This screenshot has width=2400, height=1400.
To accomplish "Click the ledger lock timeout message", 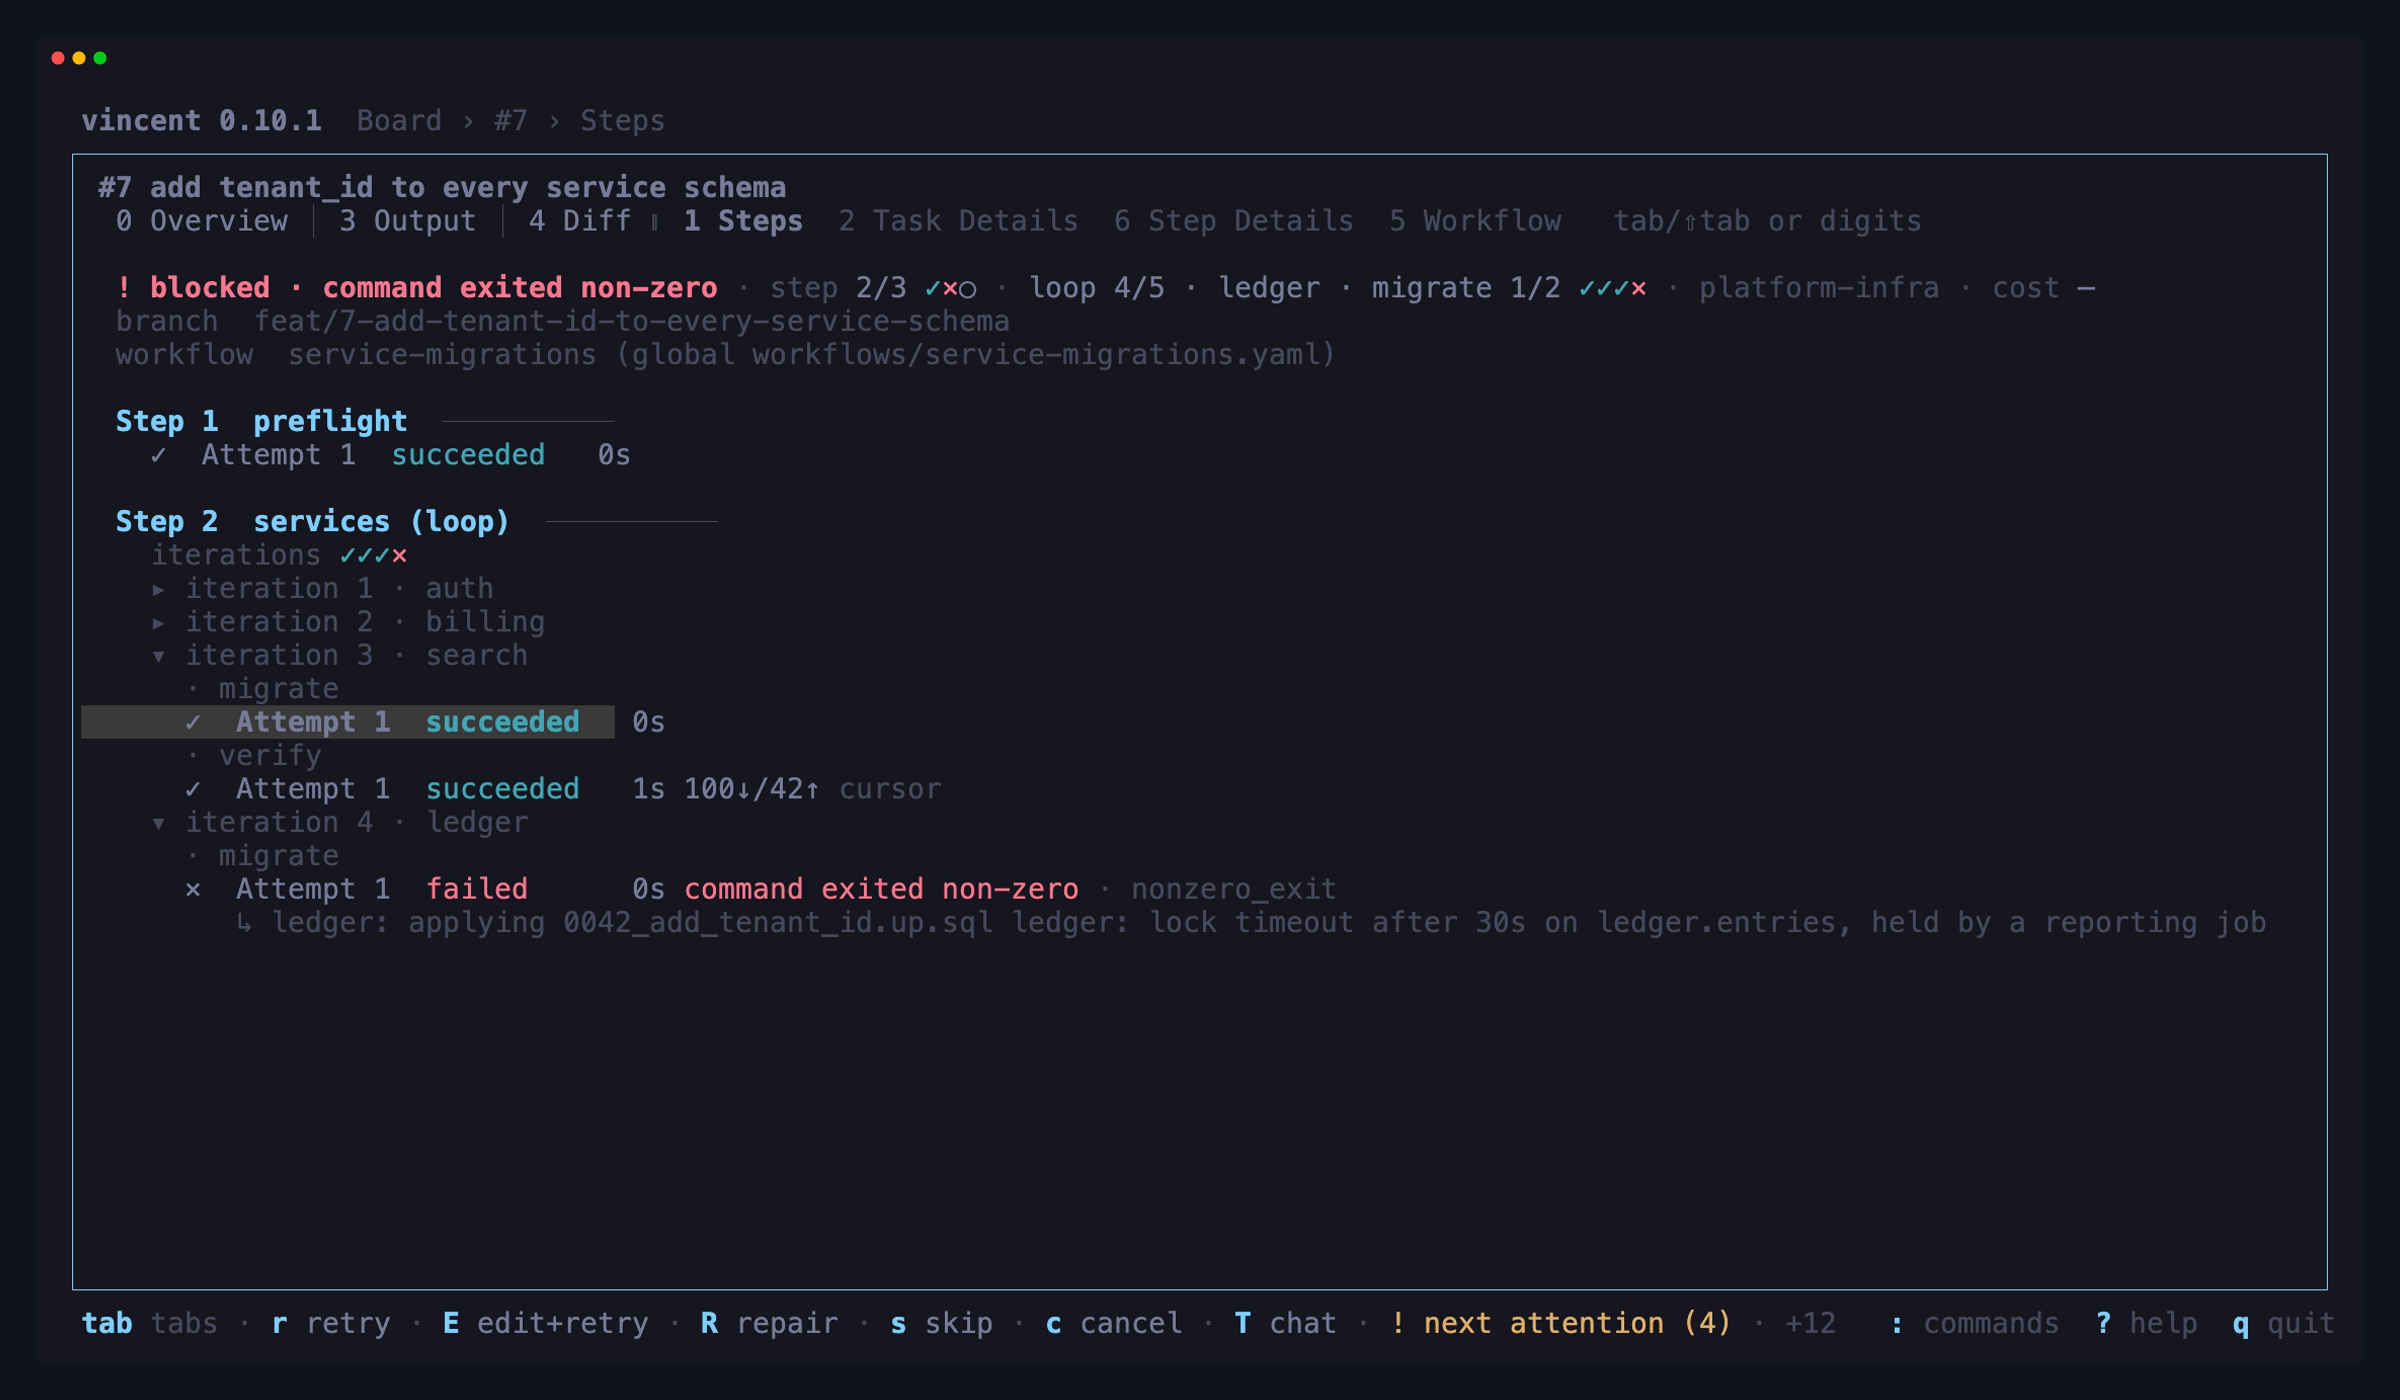I will click(x=1250, y=922).
